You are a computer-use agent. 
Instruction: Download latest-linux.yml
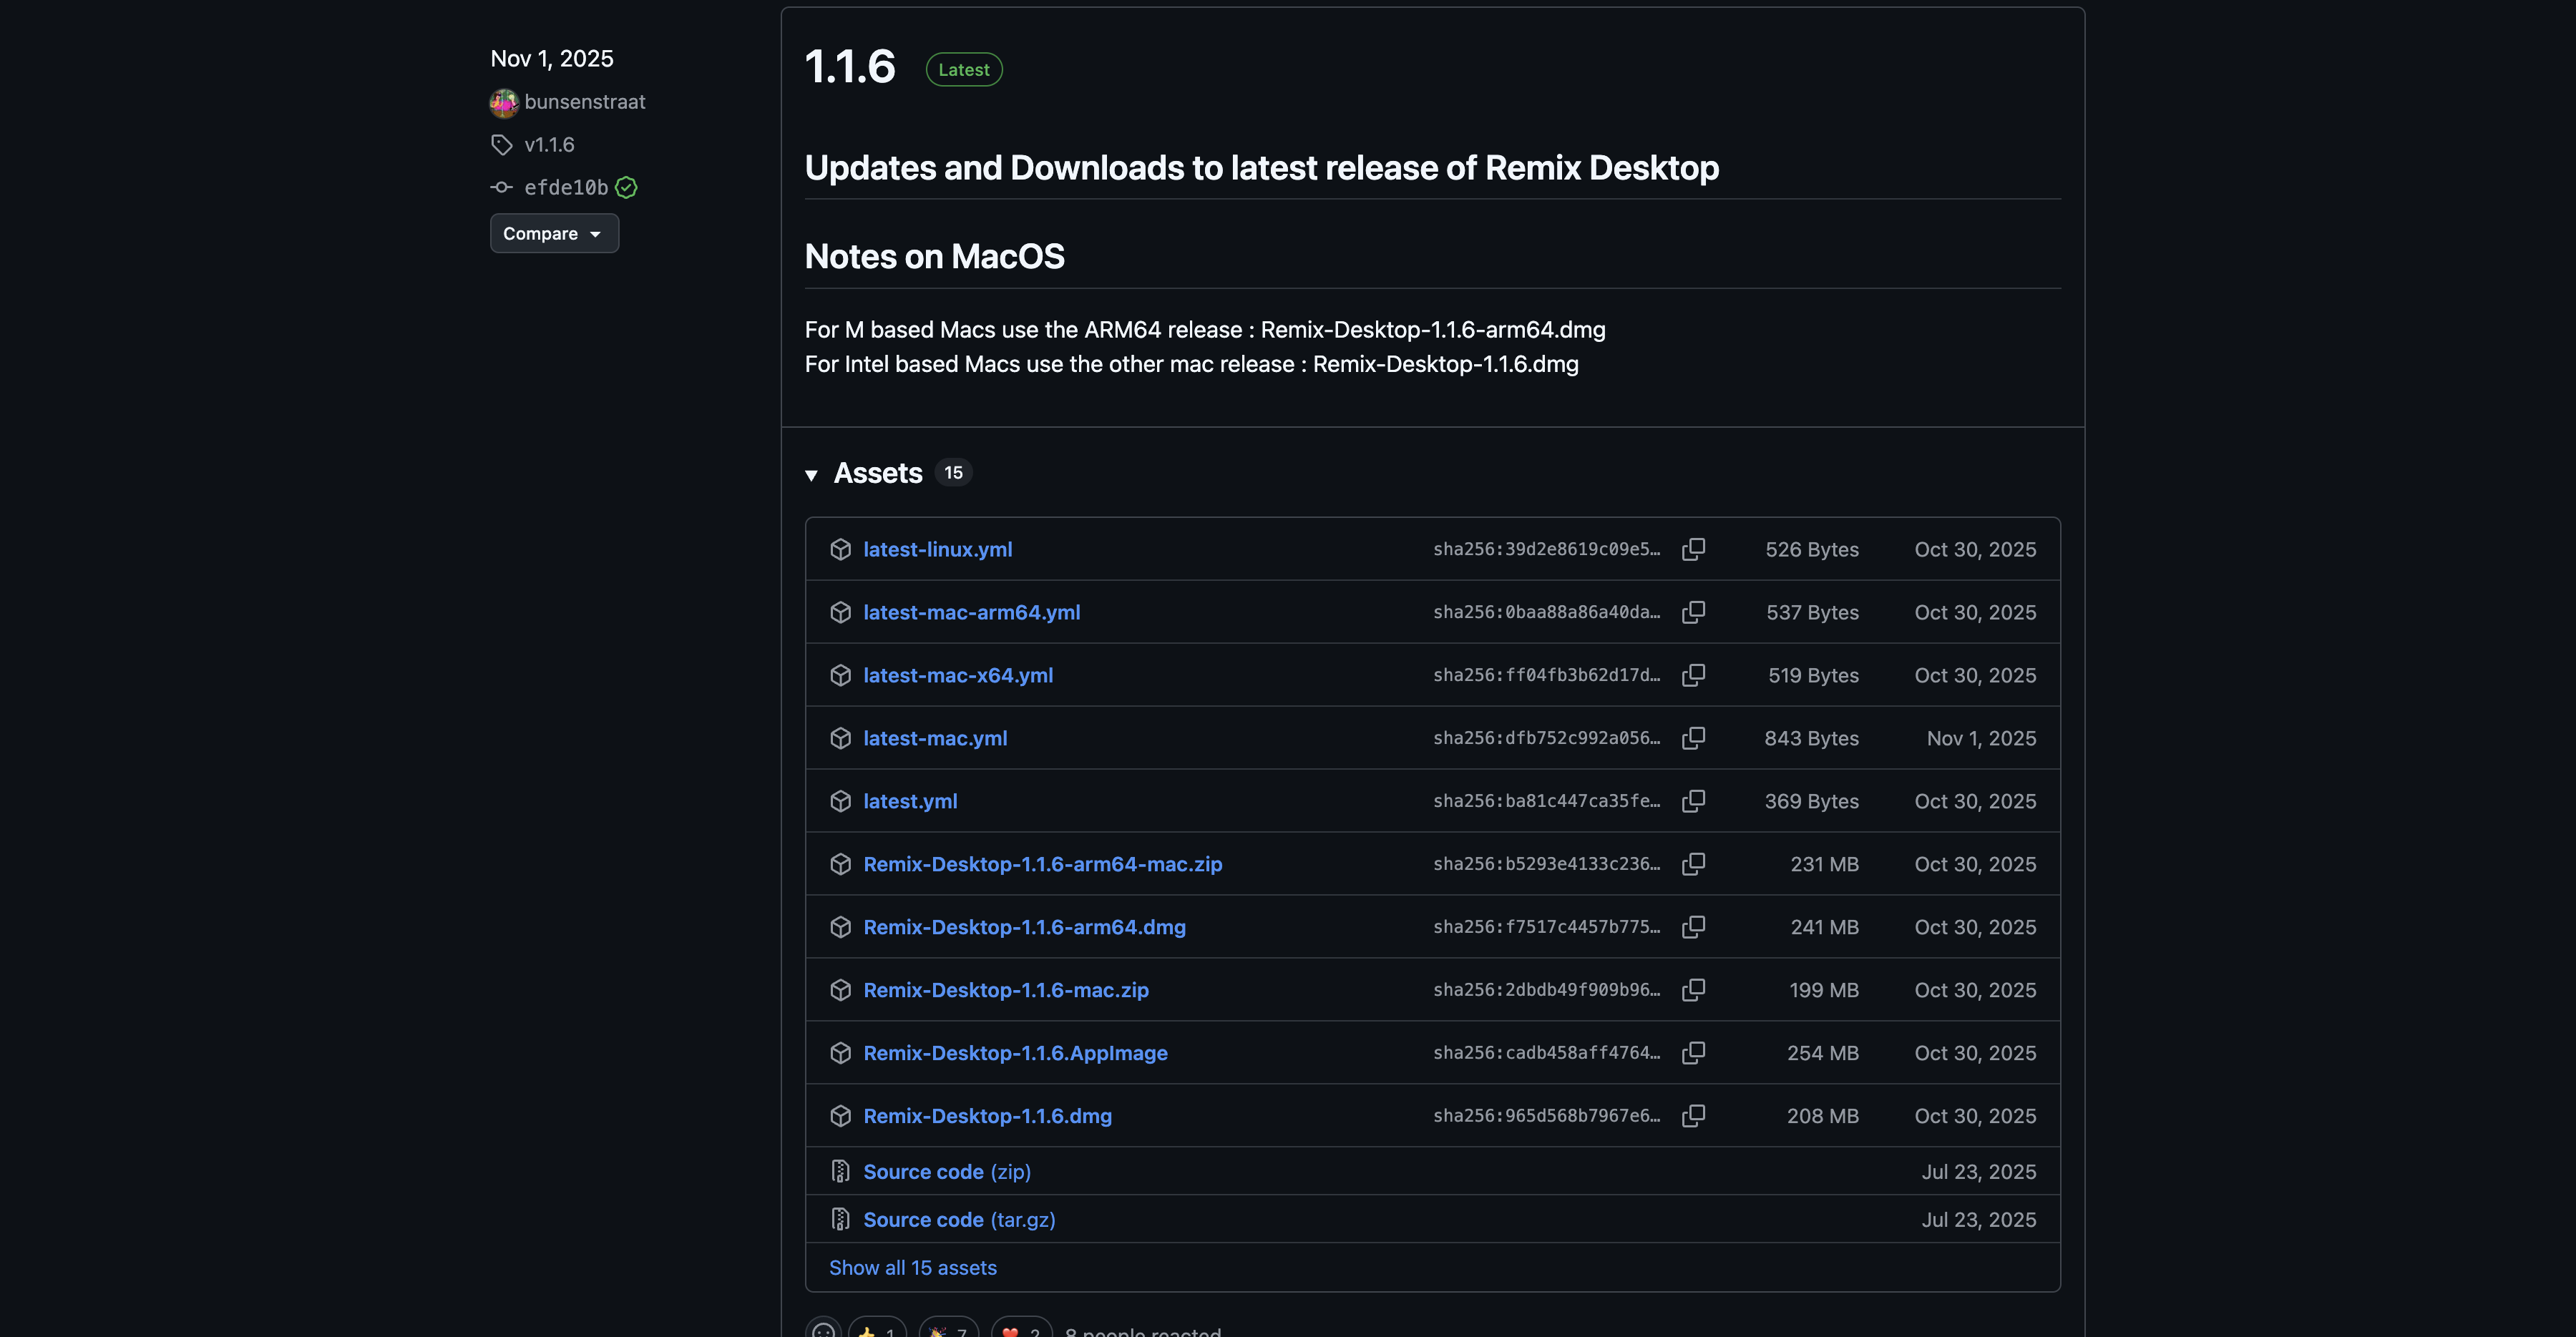tap(937, 549)
